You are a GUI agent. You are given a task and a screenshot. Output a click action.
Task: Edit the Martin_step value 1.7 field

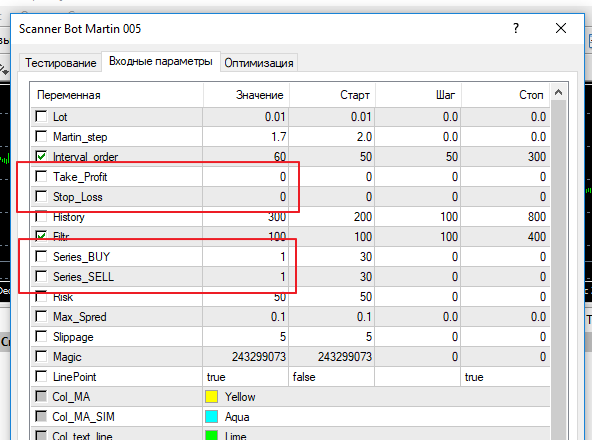click(x=246, y=137)
